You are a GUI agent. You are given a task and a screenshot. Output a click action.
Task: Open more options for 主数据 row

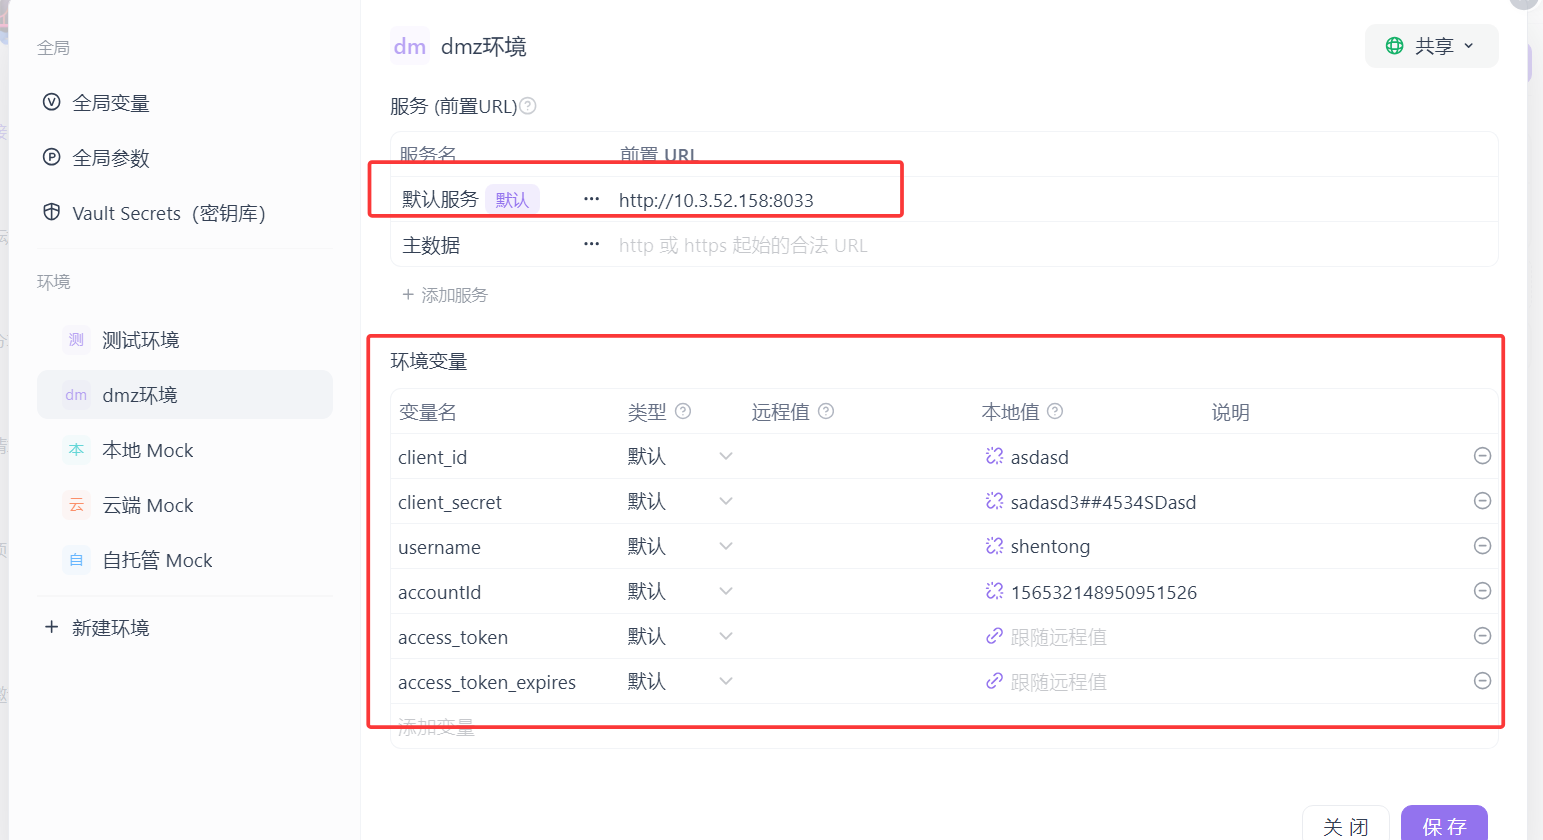click(590, 243)
